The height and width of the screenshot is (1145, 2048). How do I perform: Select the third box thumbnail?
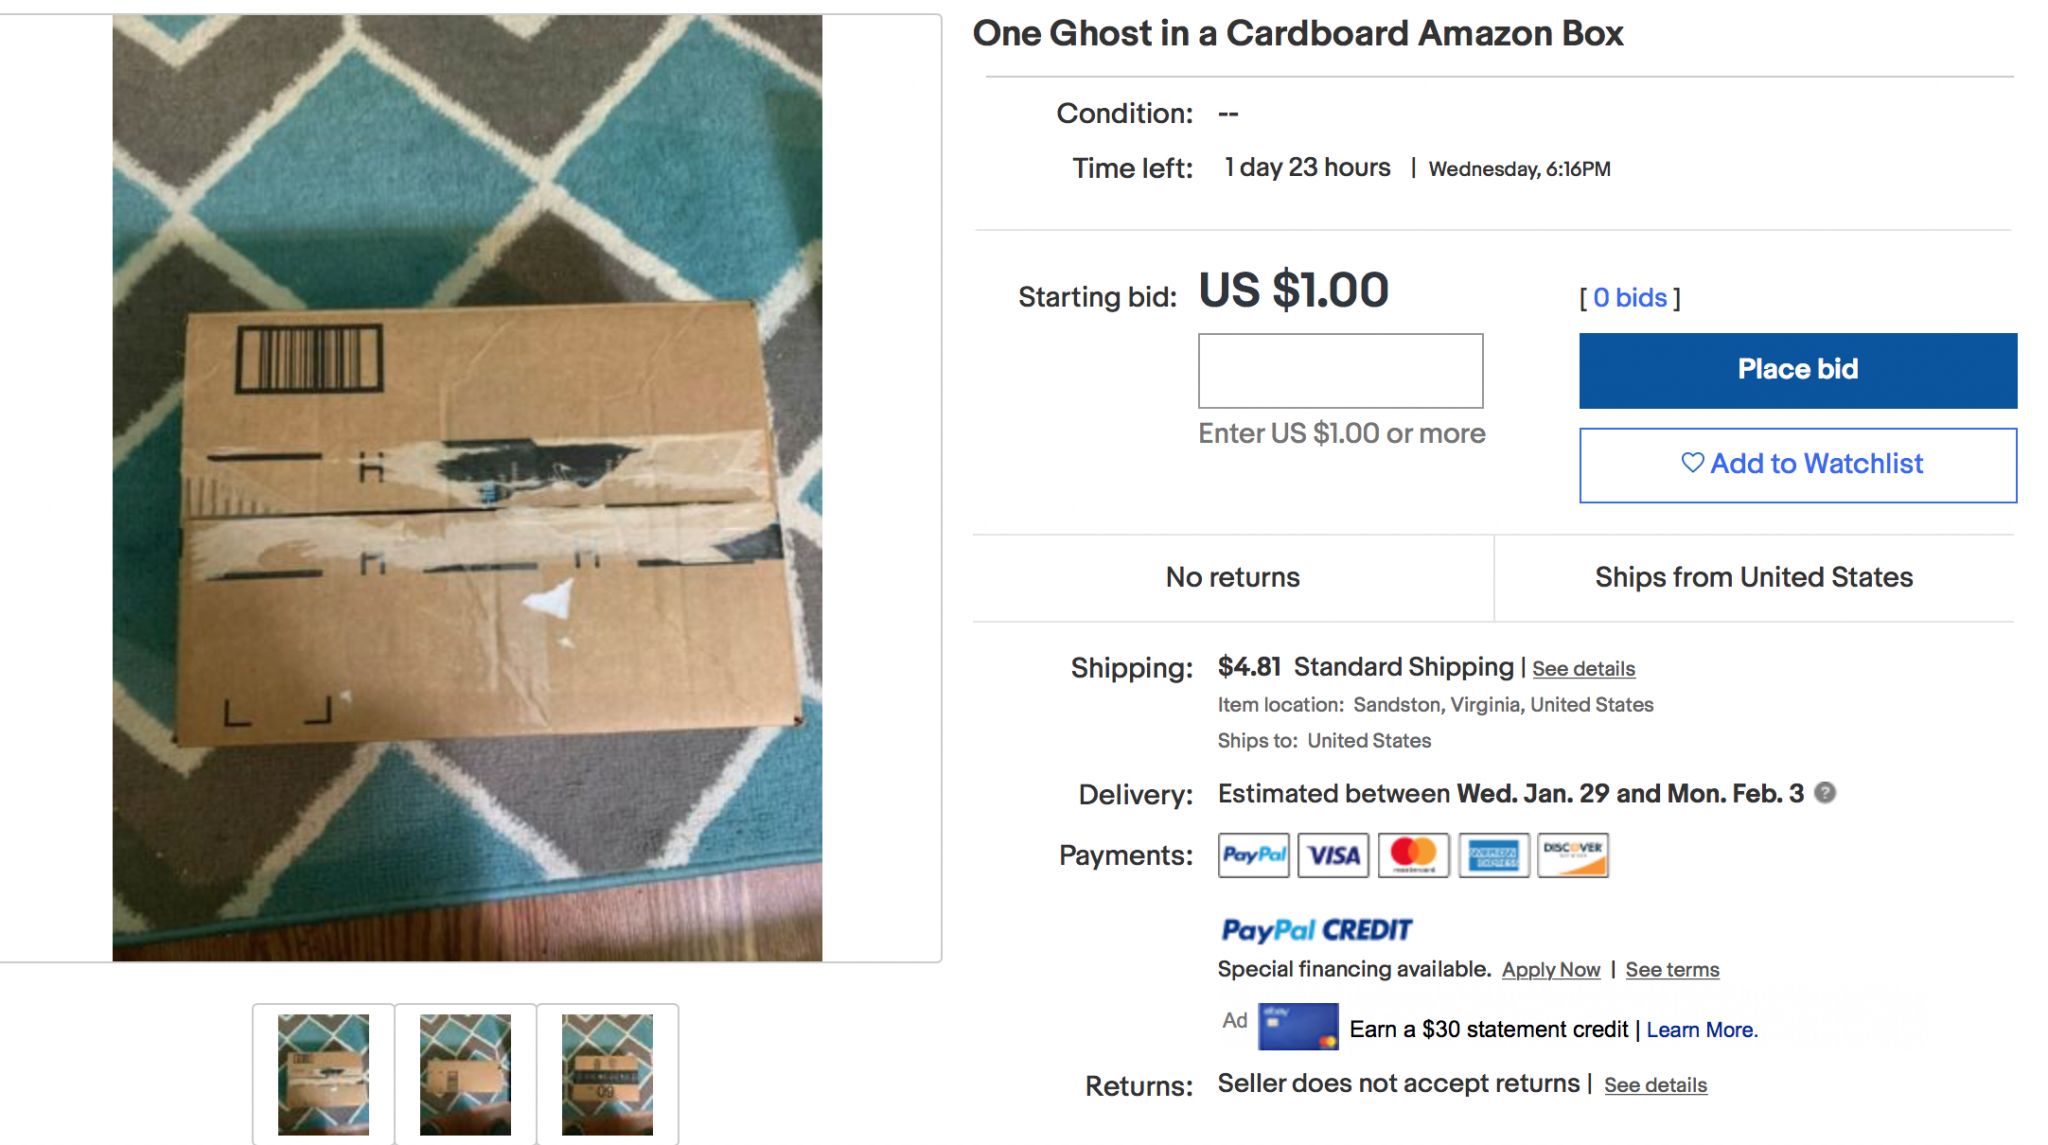[x=607, y=1074]
